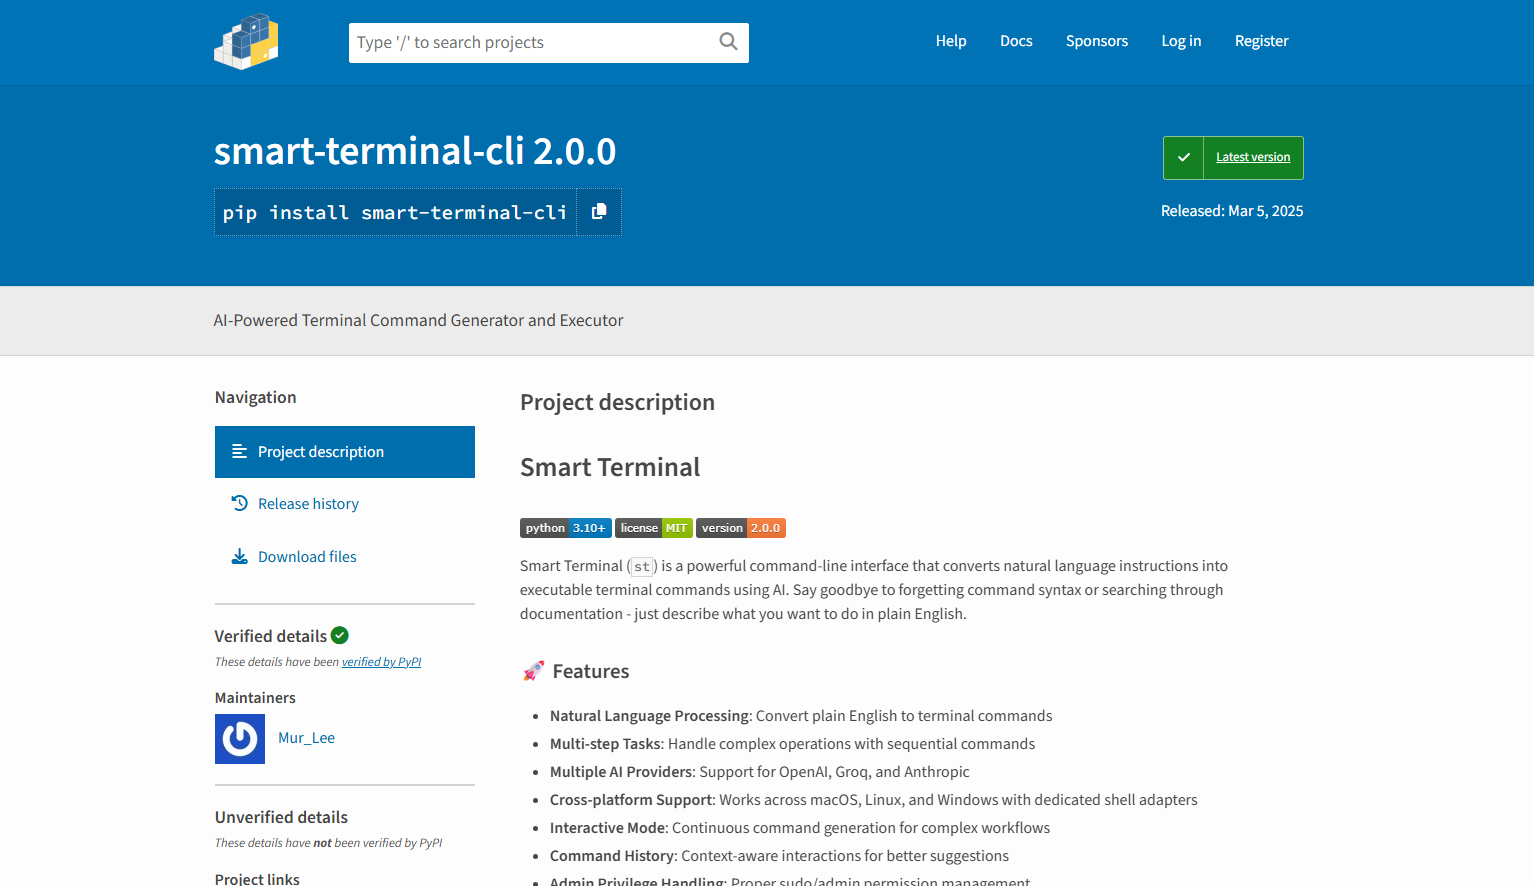
Task: Click the Log in link
Action: (1181, 41)
